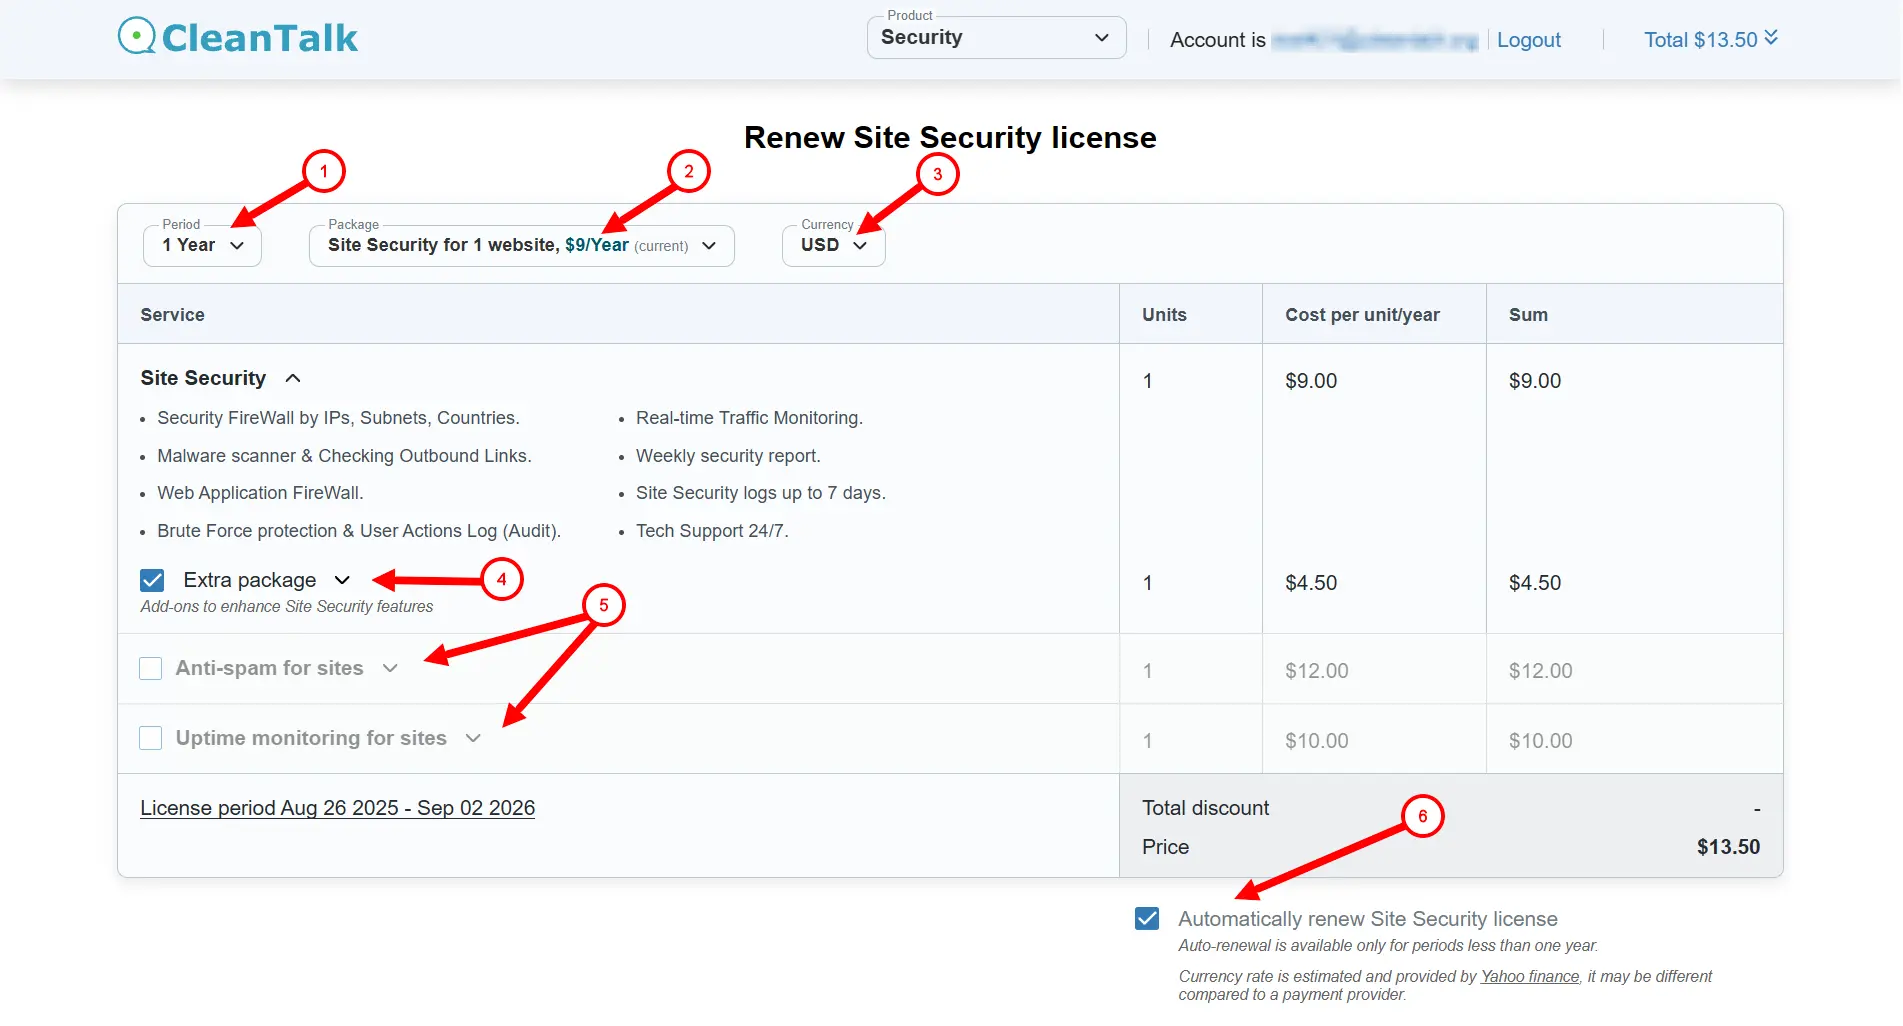The width and height of the screenshot is (1903, 1026).
Task: Click the Logout link
Action: point(1528,40)
